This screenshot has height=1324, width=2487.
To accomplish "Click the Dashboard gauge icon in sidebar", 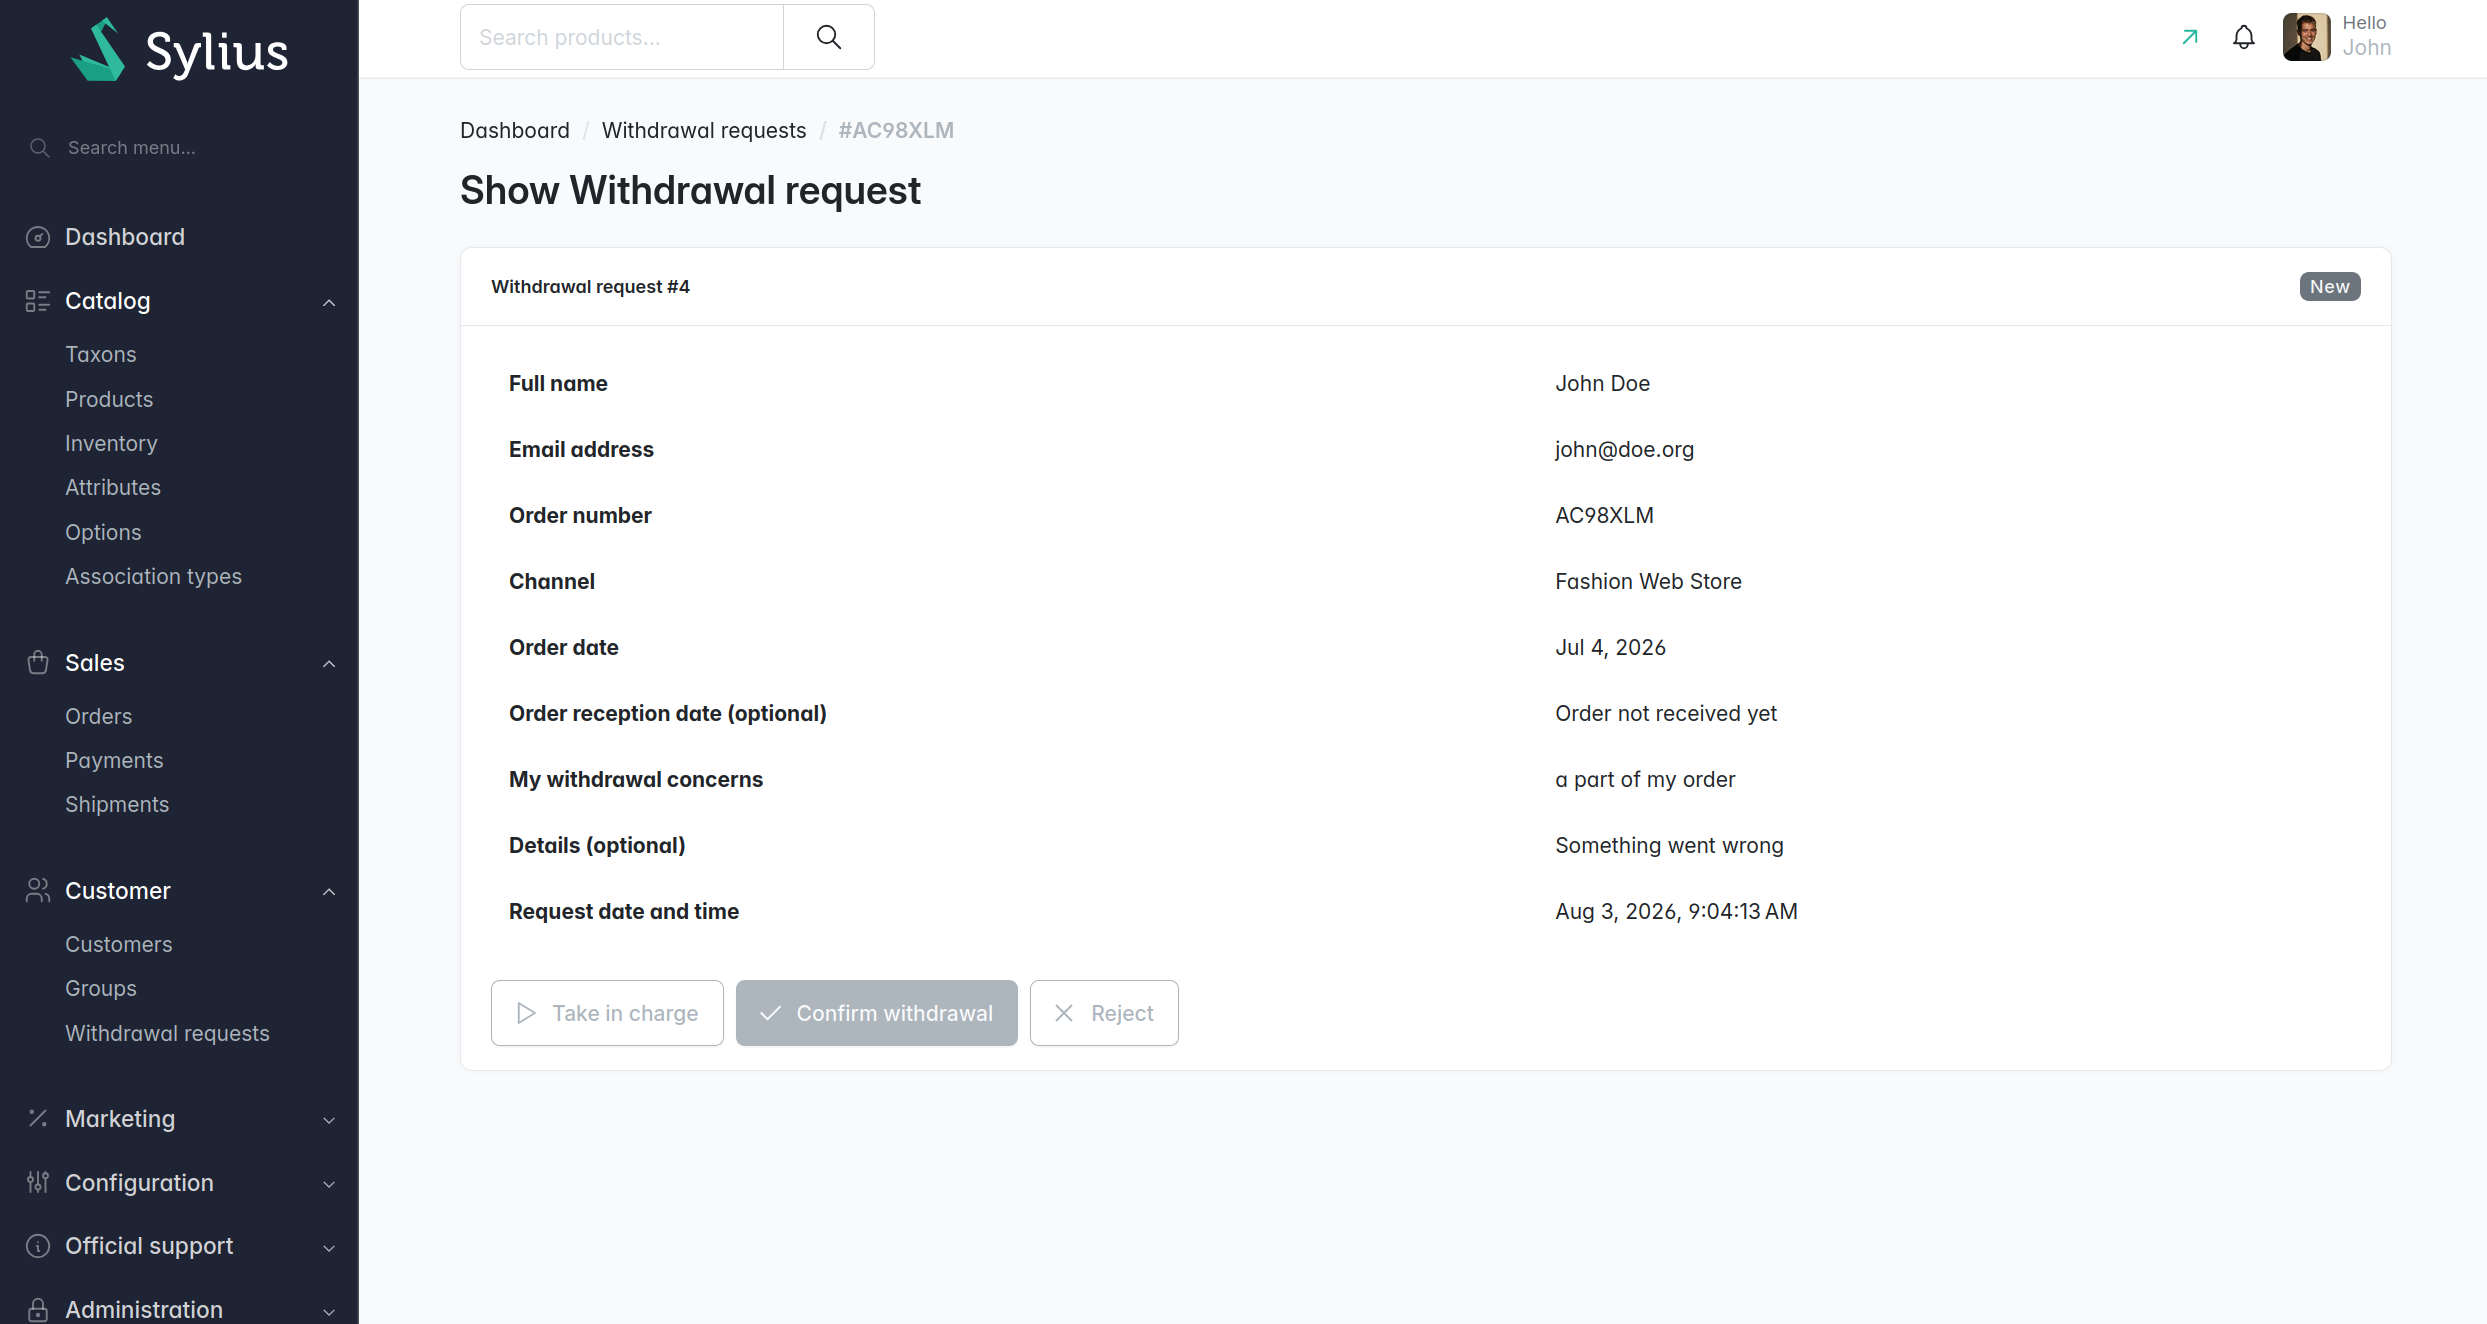I will 38,237.
